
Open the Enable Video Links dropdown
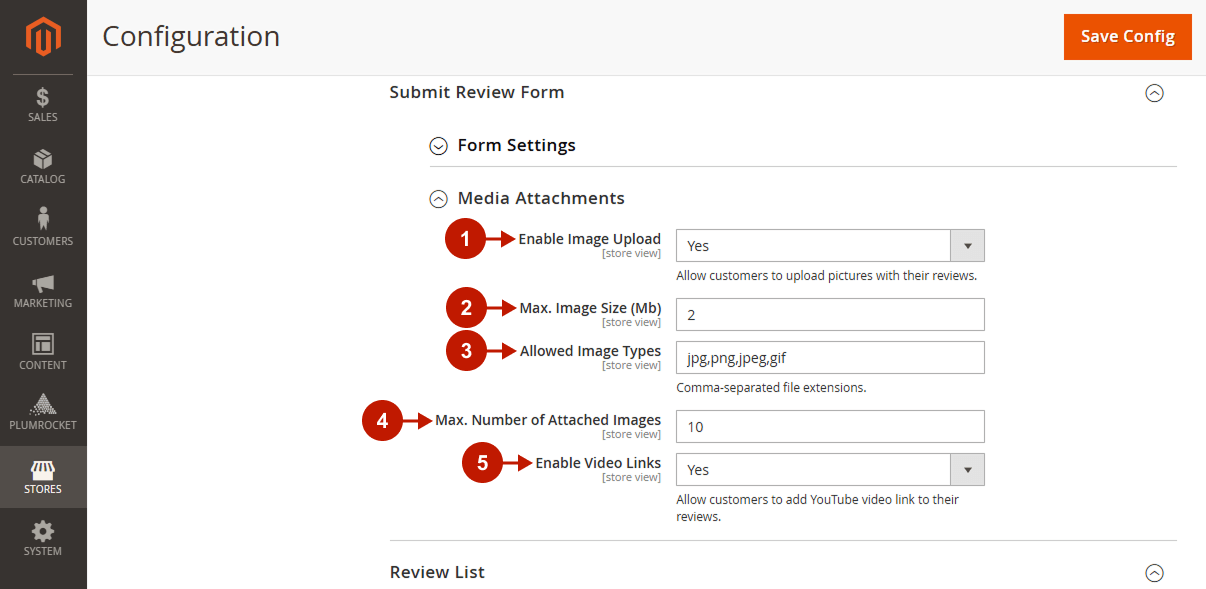(x=830, y=470)
